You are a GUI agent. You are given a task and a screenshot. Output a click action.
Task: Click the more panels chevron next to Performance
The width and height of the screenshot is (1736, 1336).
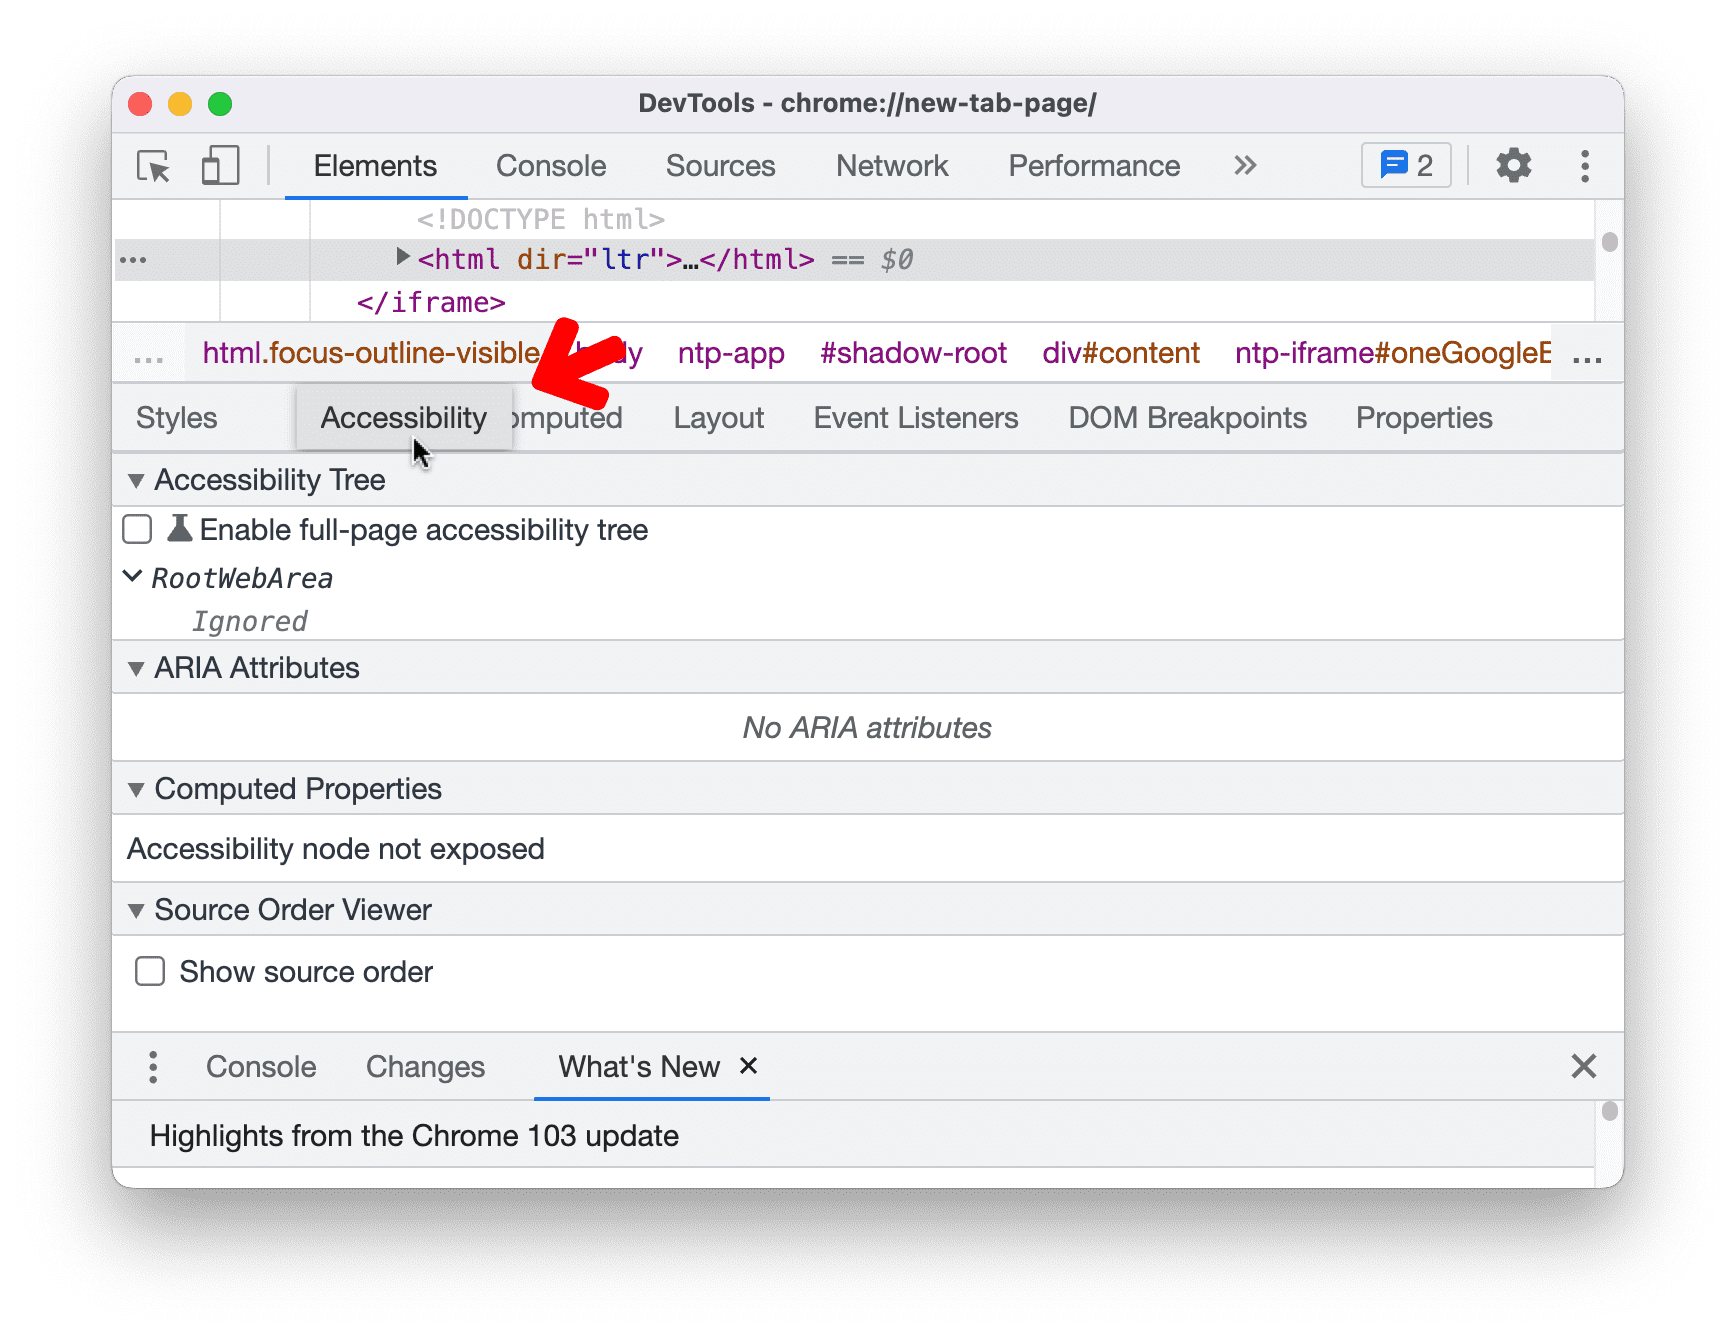click(1244, 166)
